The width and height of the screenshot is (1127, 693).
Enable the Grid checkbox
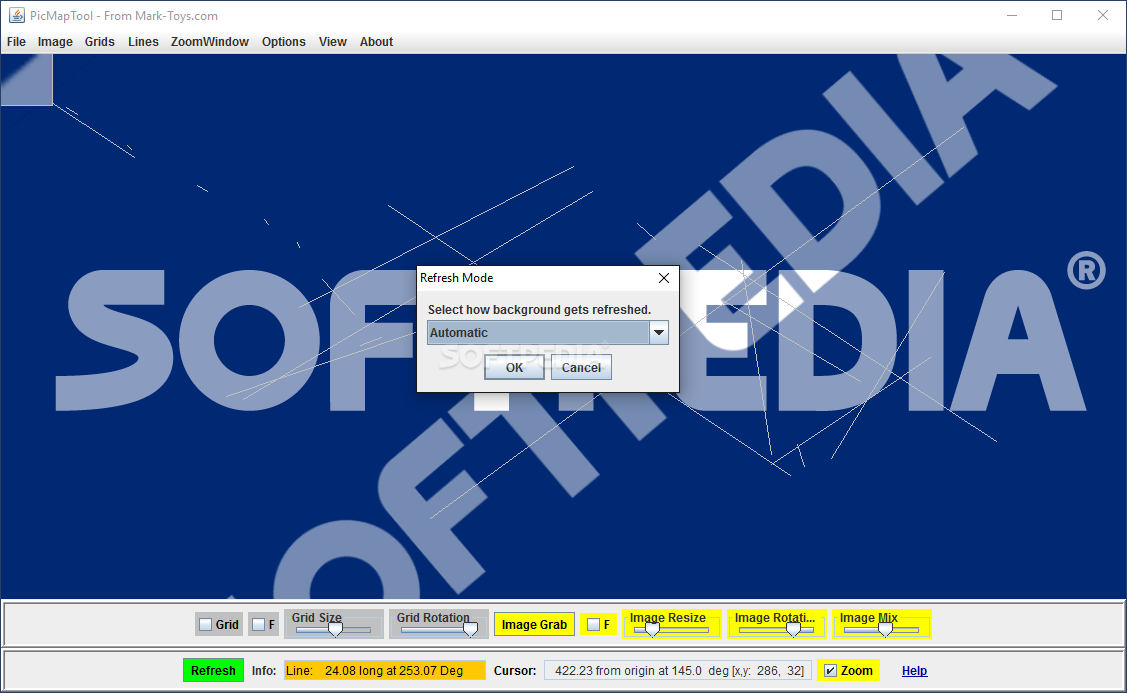point(206,625)
